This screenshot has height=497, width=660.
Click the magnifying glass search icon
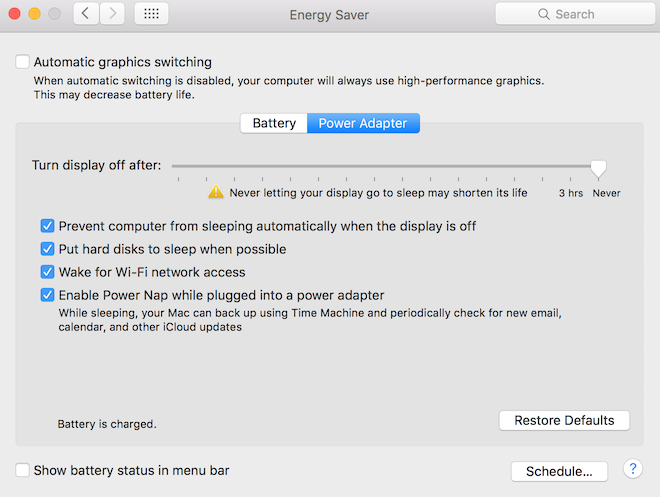[543, 14]
